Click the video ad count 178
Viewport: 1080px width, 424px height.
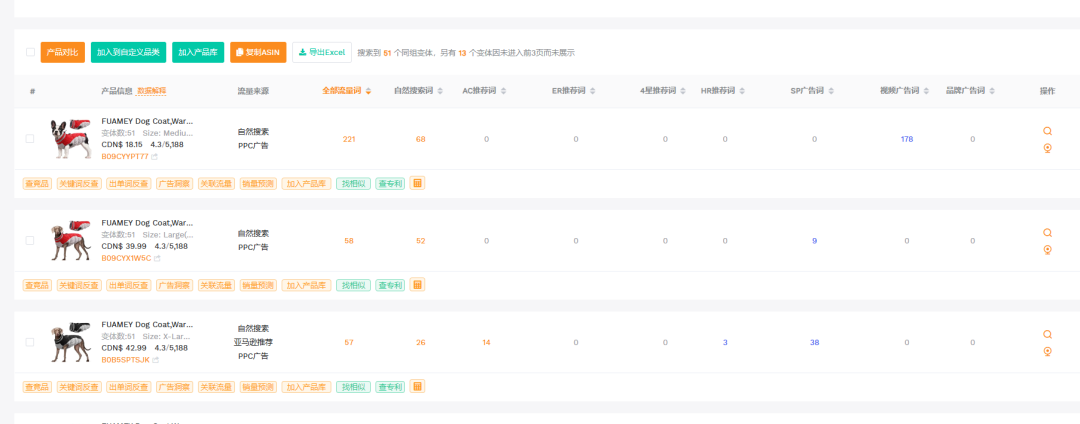point(906,139)
